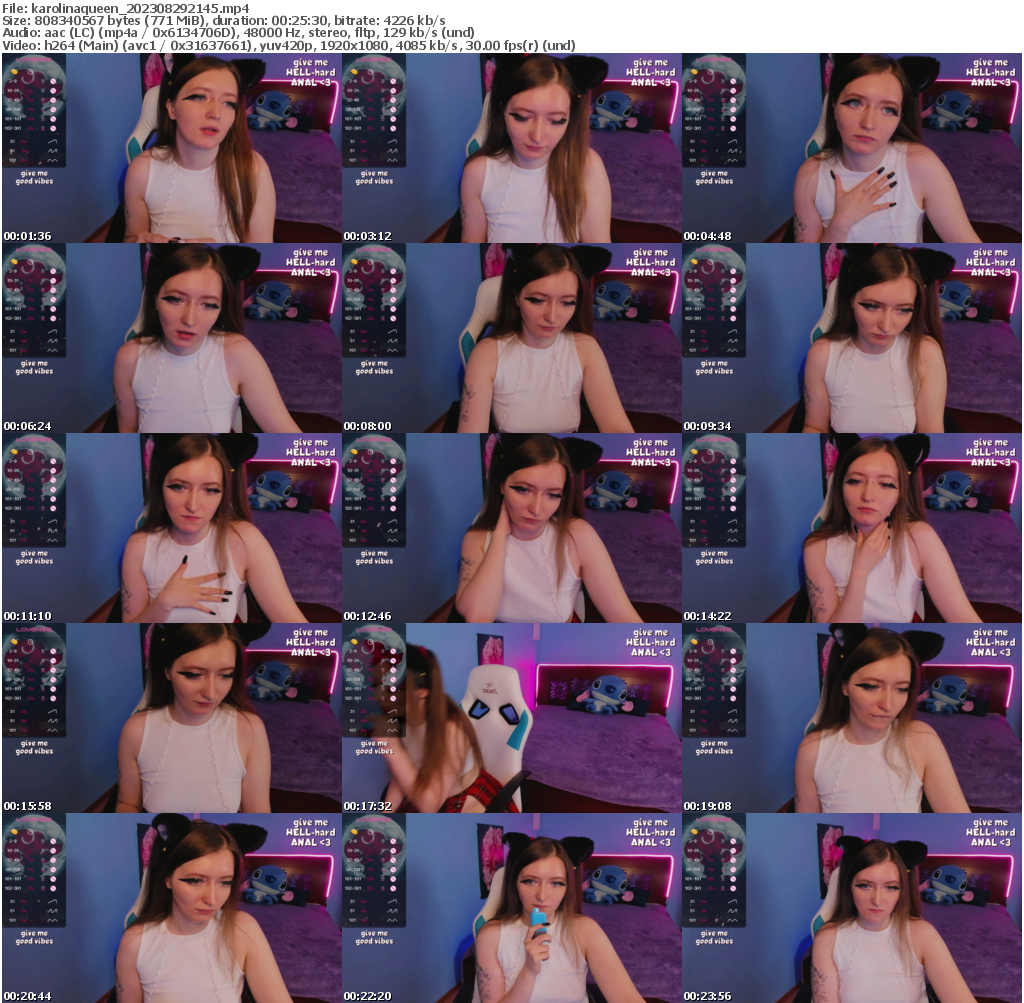The image size is (1024, 1003).
Task: Choose the thumbnail marked 00:11:10
Action: pyautogui.click(x=172, y=528)
